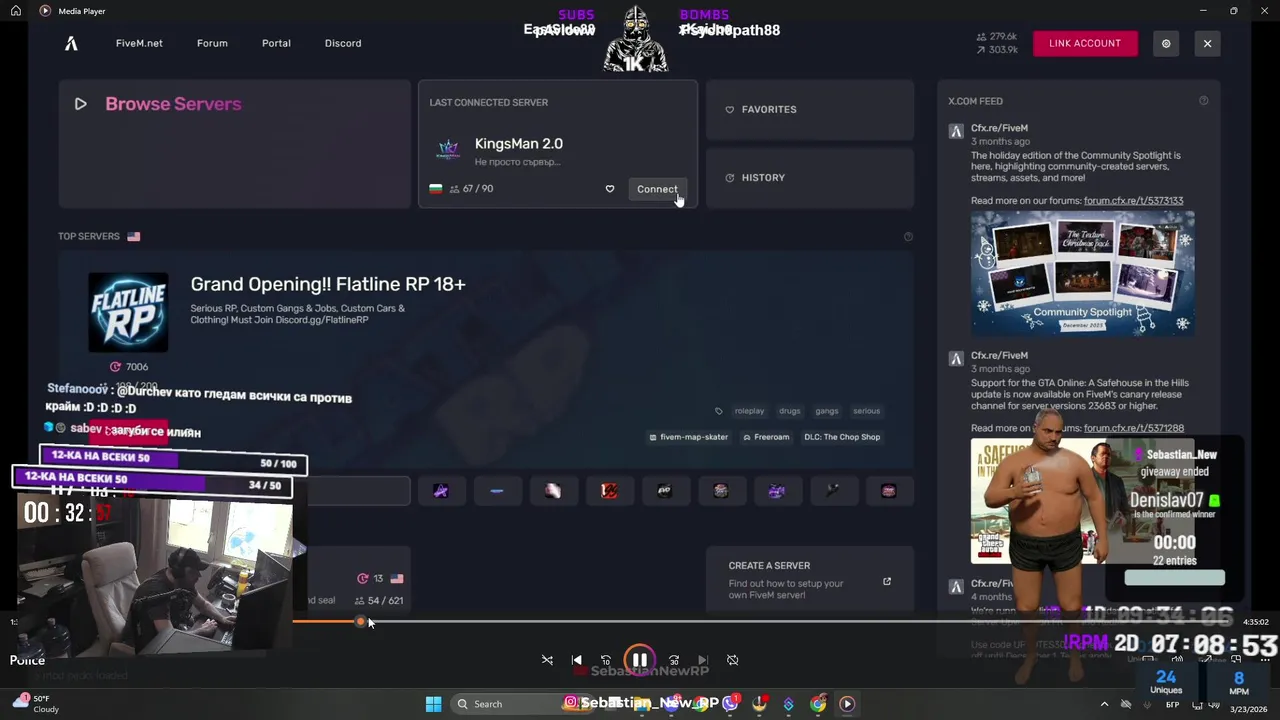
Task: Click the external link icon on CREATE A SERVER
Action: (x=886, y=582)
